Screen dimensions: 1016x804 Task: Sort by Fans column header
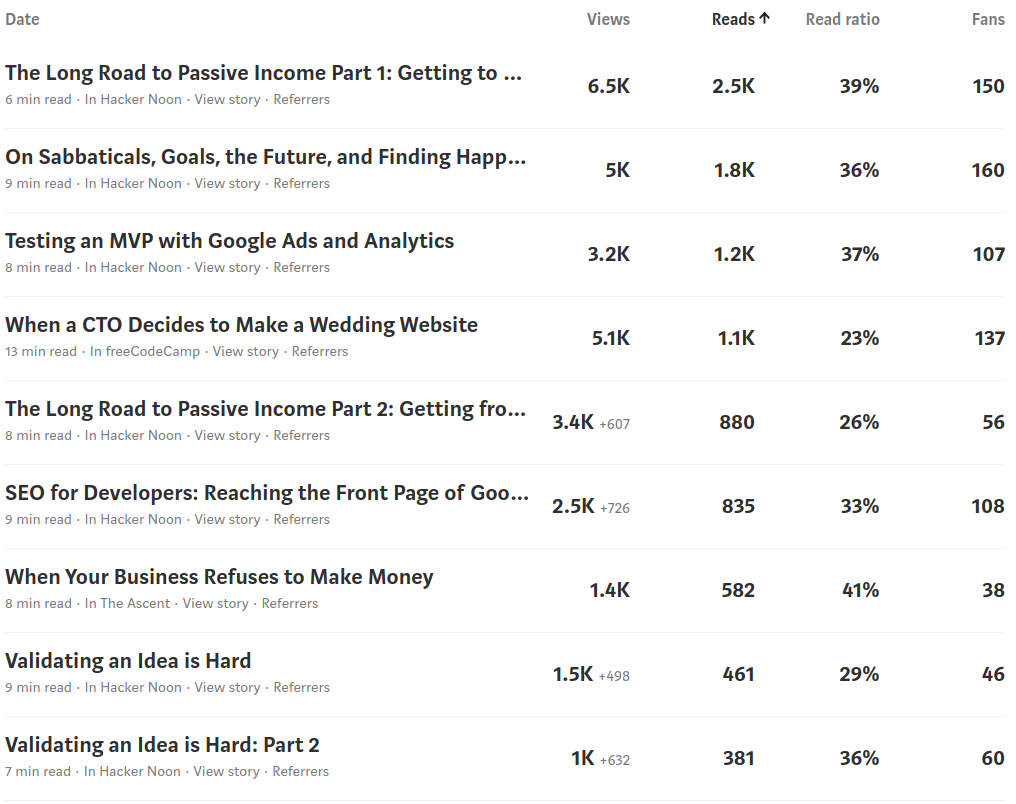988,19
